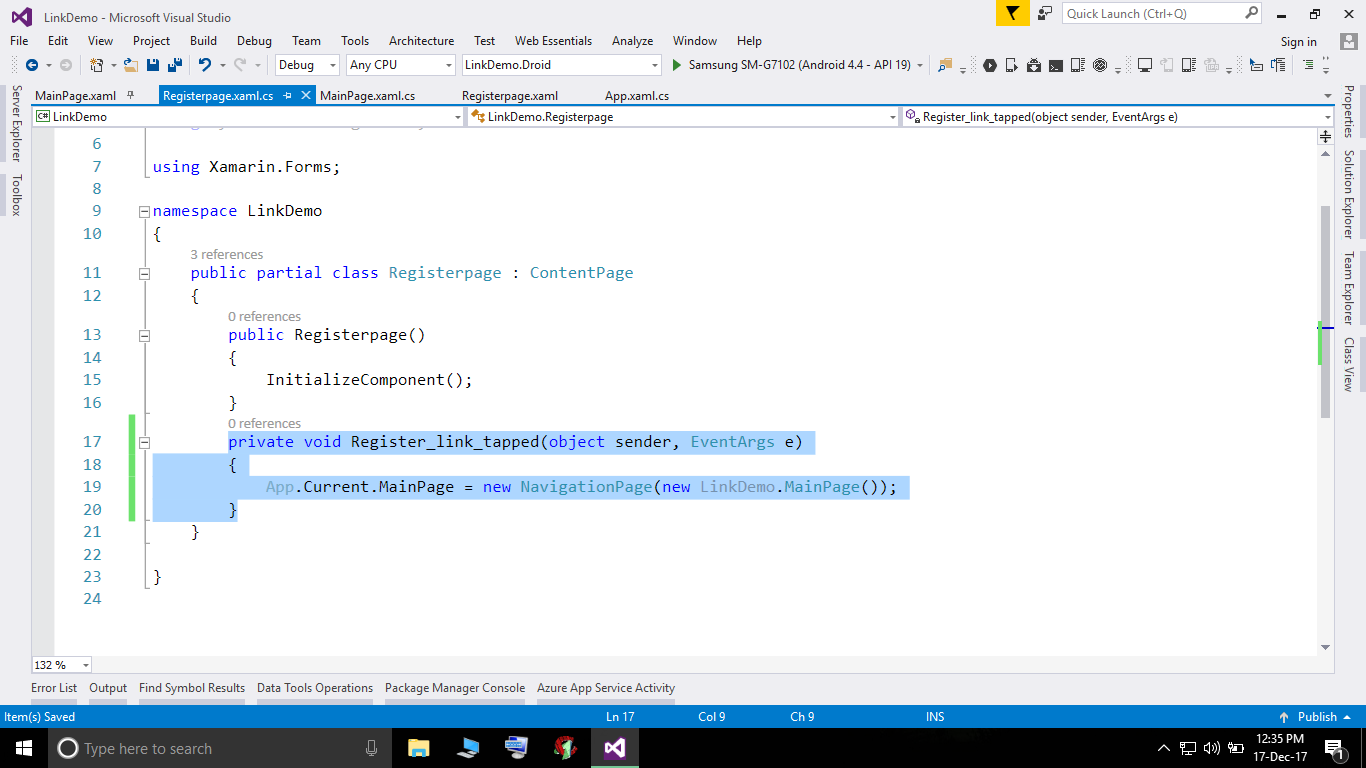Screen dimensions: 1366x768
Task: Open the Android SDK Manager icon
Action: click(x=1034, y=66)
